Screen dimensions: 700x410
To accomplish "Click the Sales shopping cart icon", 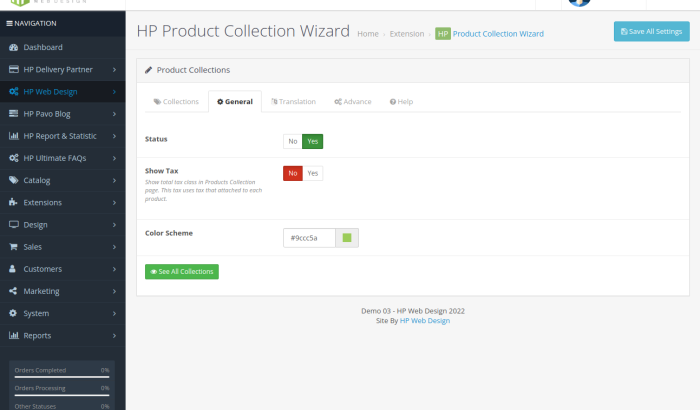I will click(x=13, y=247).
